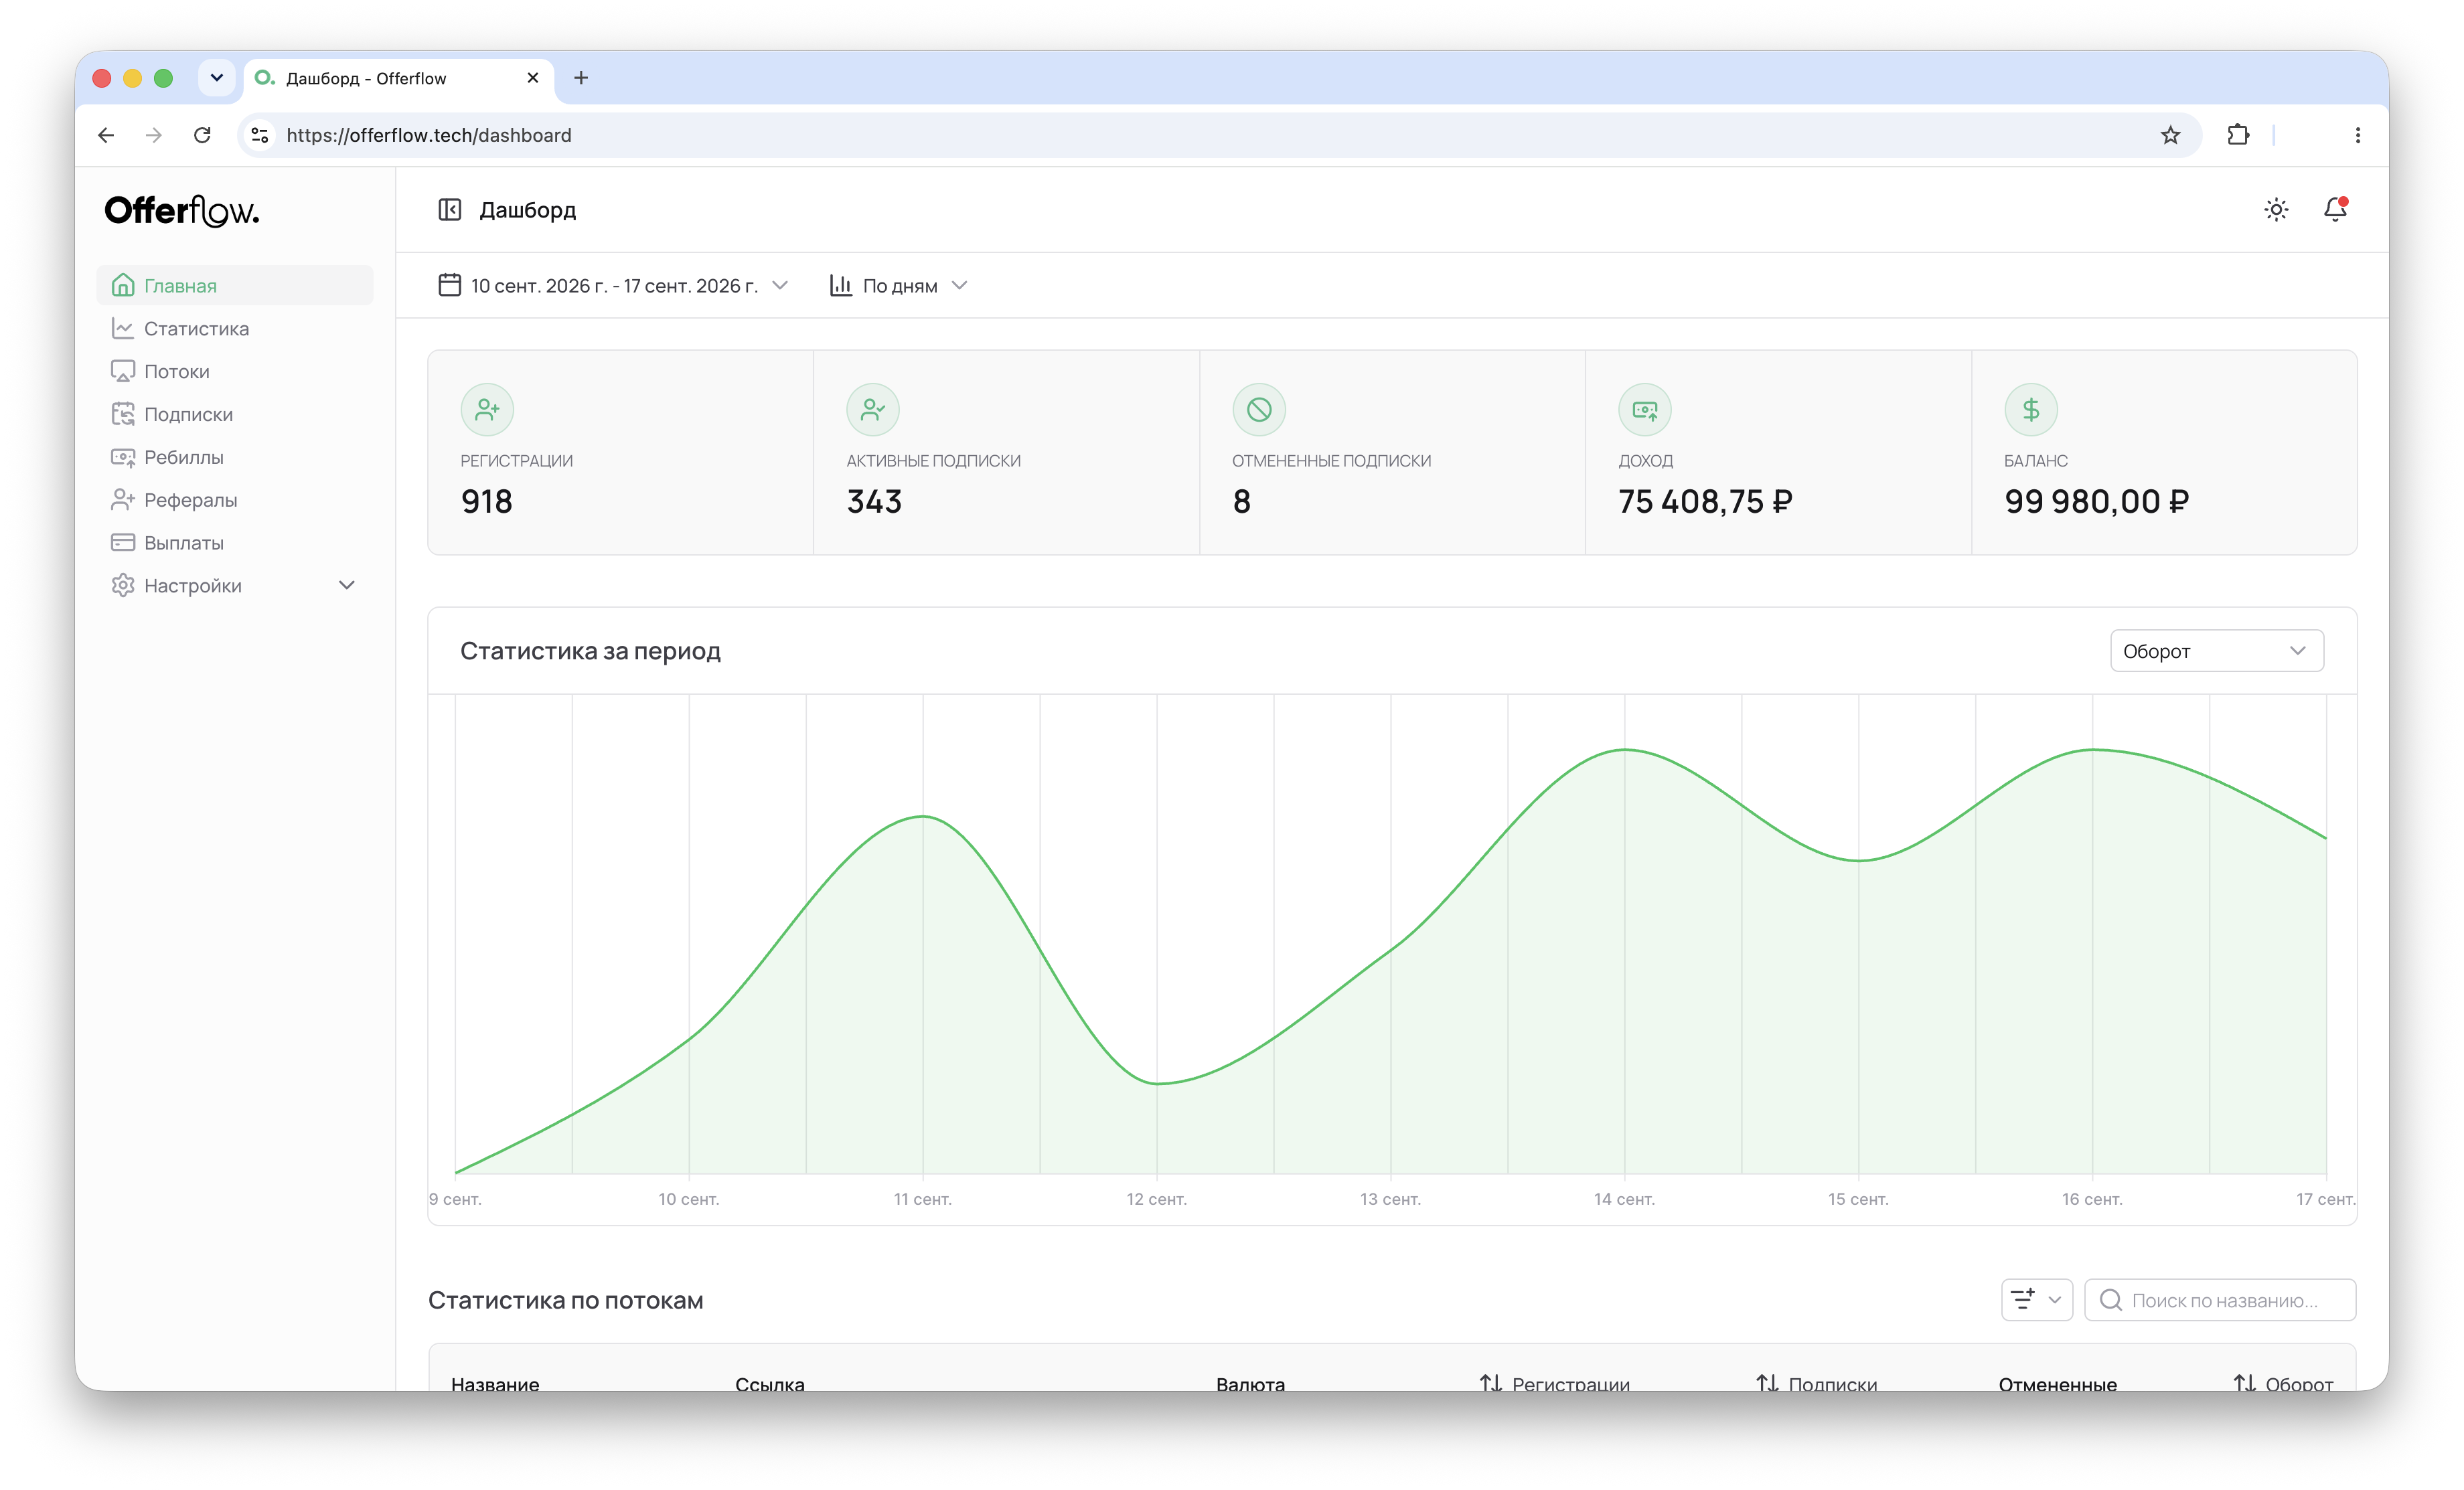Image resolution: width=2464 pixels, height=1490 pixels.
Task: Close the Дашборд - Offerflow tab
Action: 533,78
